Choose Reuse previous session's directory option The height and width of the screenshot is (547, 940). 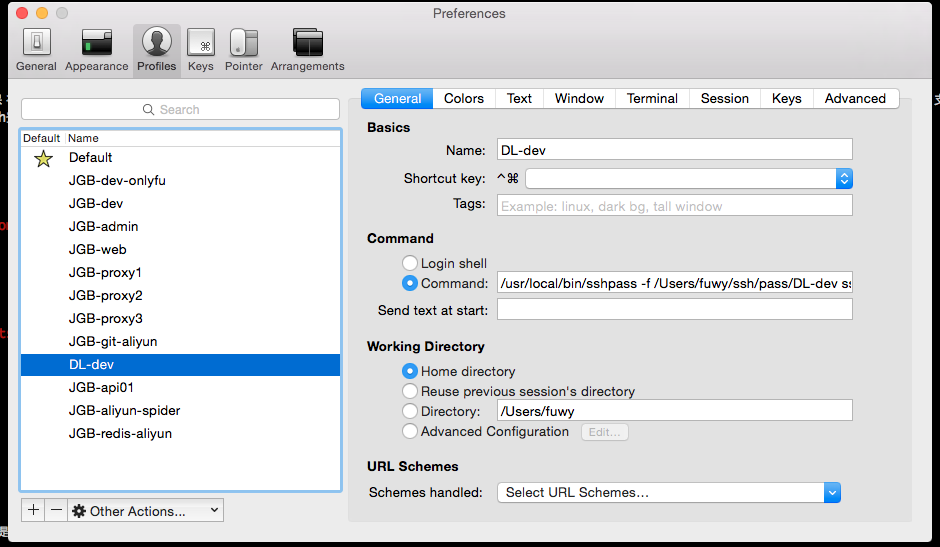(410, 391)
